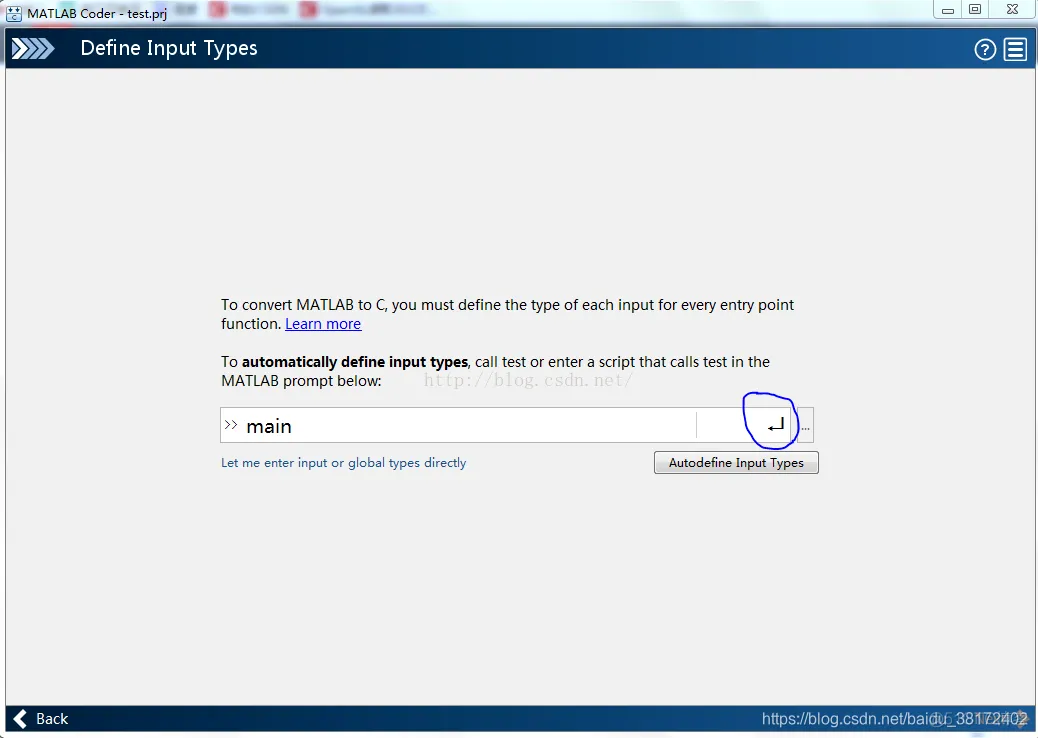Open the help question mark icon
1038x738 pixels.
[985, 49]
